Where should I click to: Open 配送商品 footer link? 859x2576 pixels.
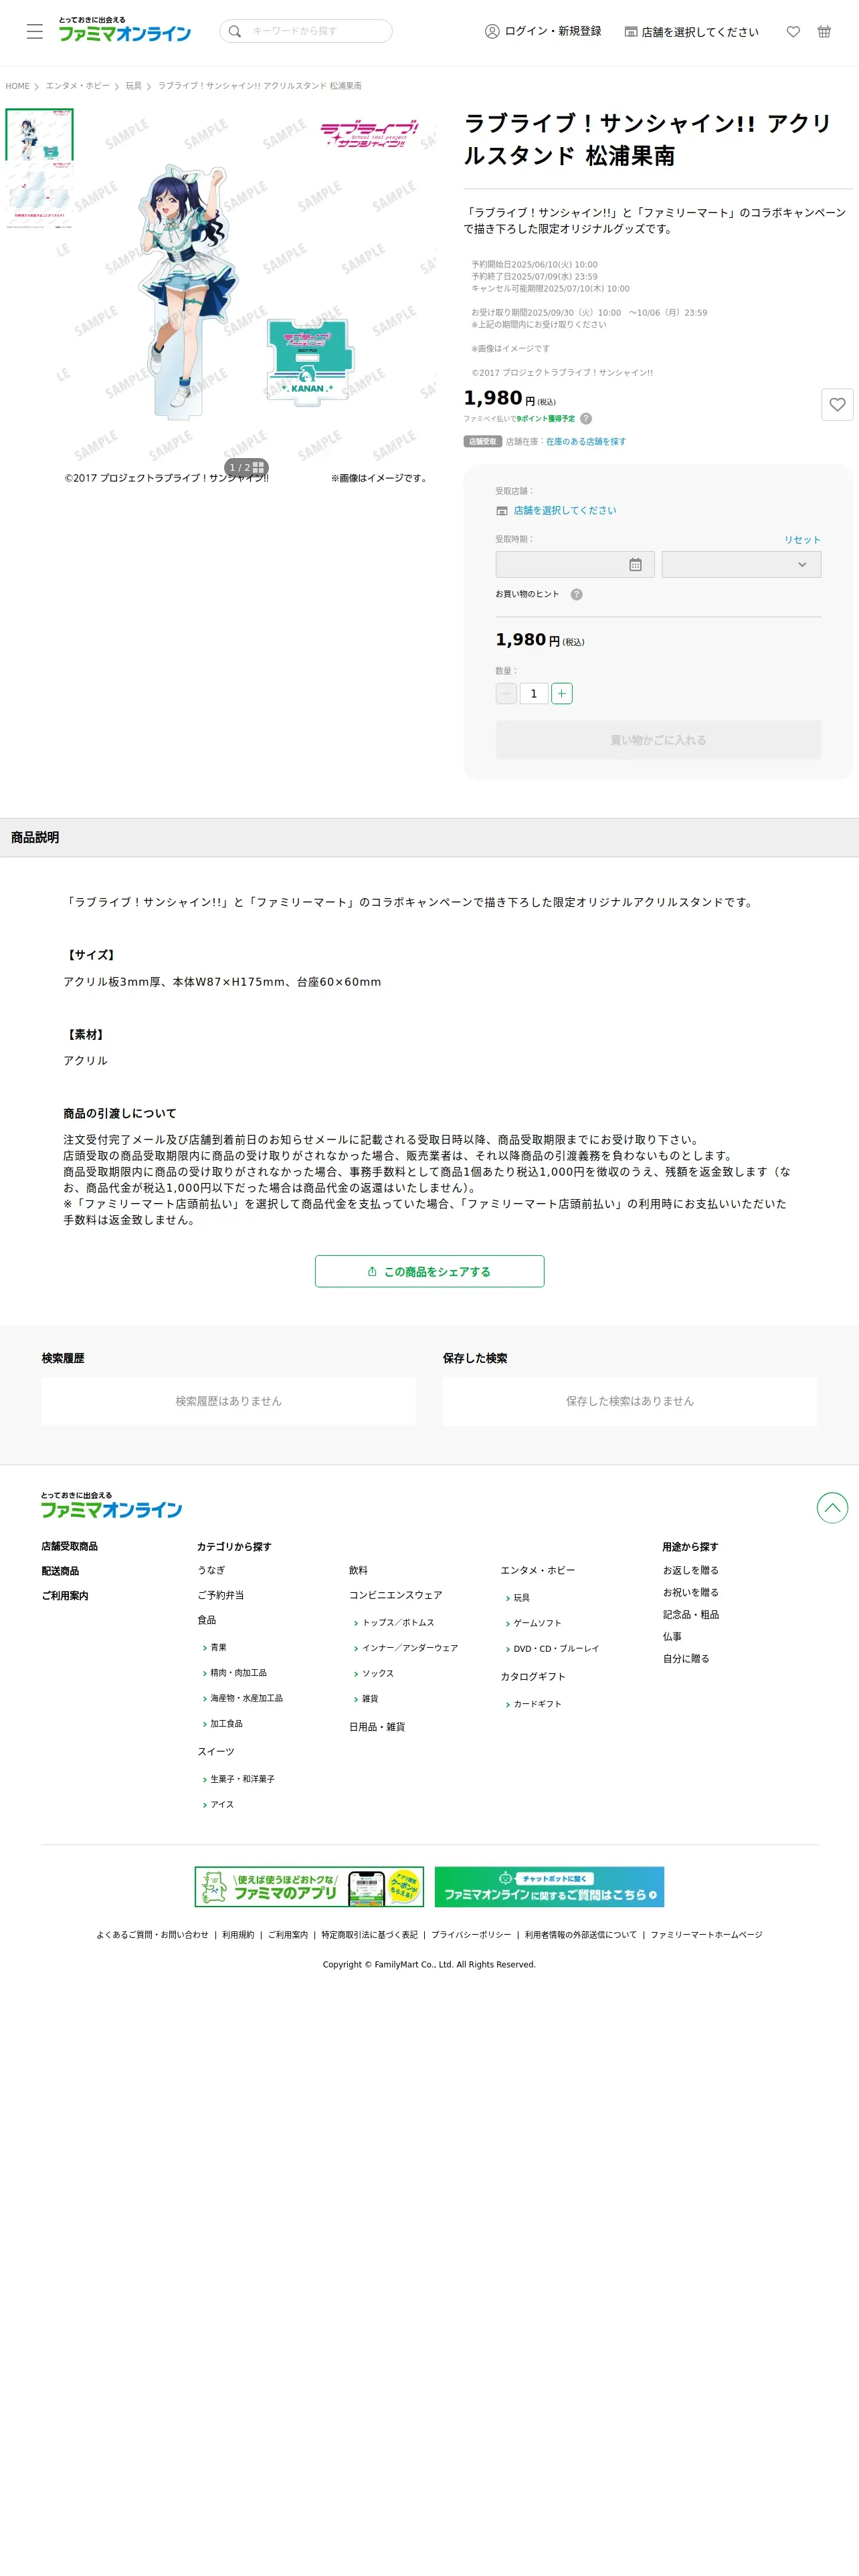click(x=60, y=1571)
